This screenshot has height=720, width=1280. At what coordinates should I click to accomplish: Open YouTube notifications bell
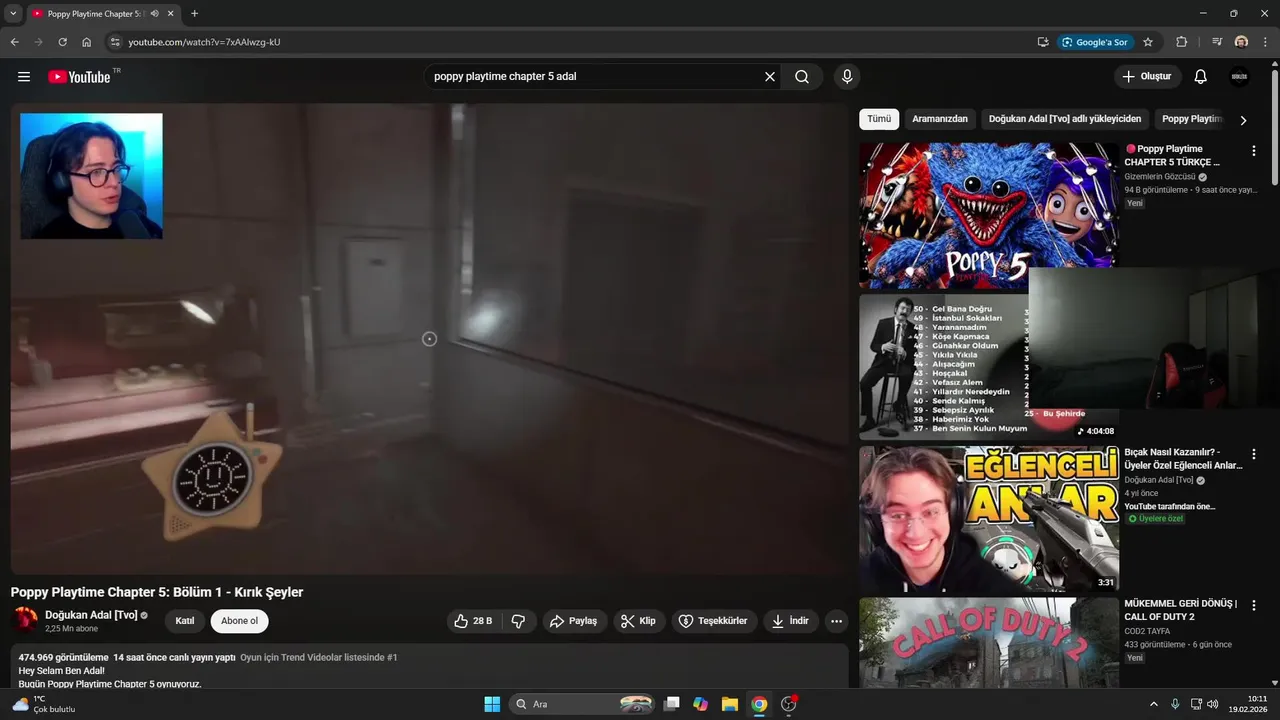coord(1201,77)
